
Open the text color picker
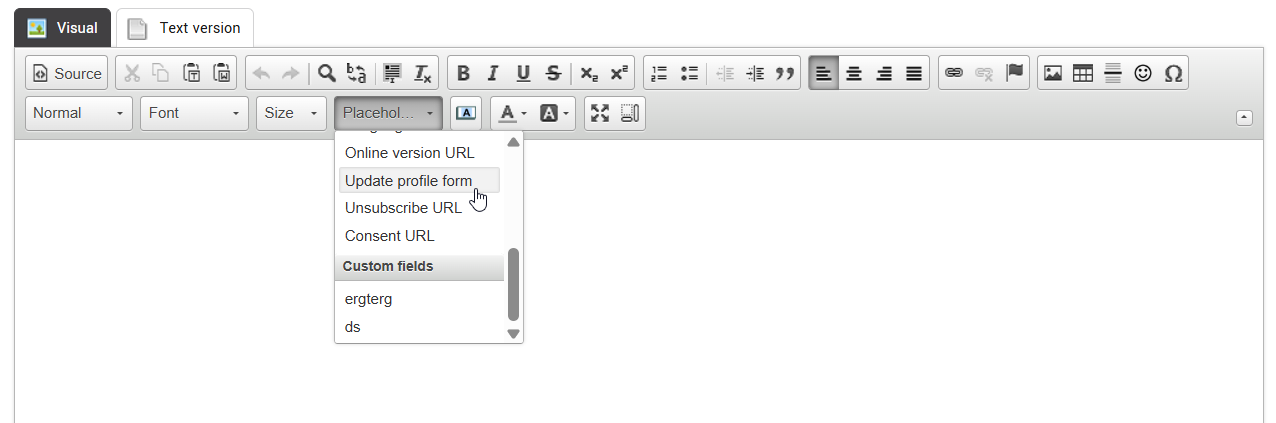click(512, 113)
